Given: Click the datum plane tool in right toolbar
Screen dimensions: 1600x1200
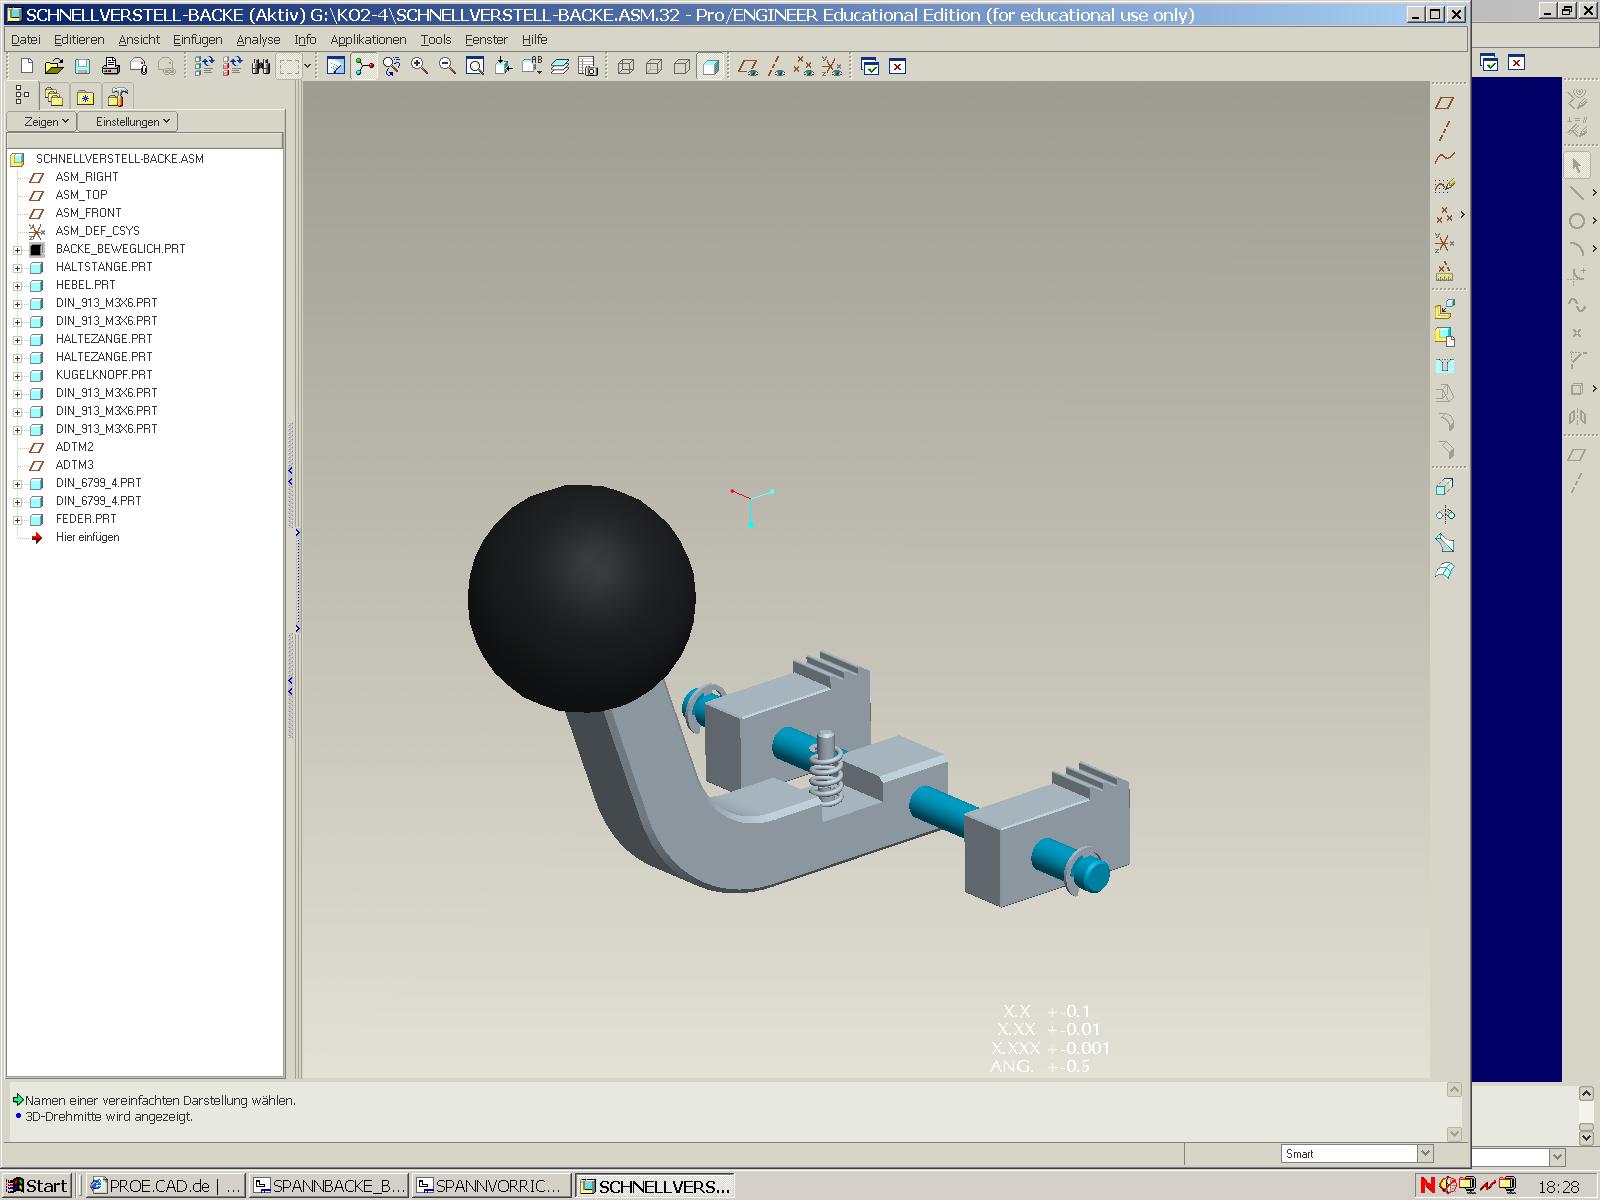Looking at the screenshot, I should click(1444, 103).
